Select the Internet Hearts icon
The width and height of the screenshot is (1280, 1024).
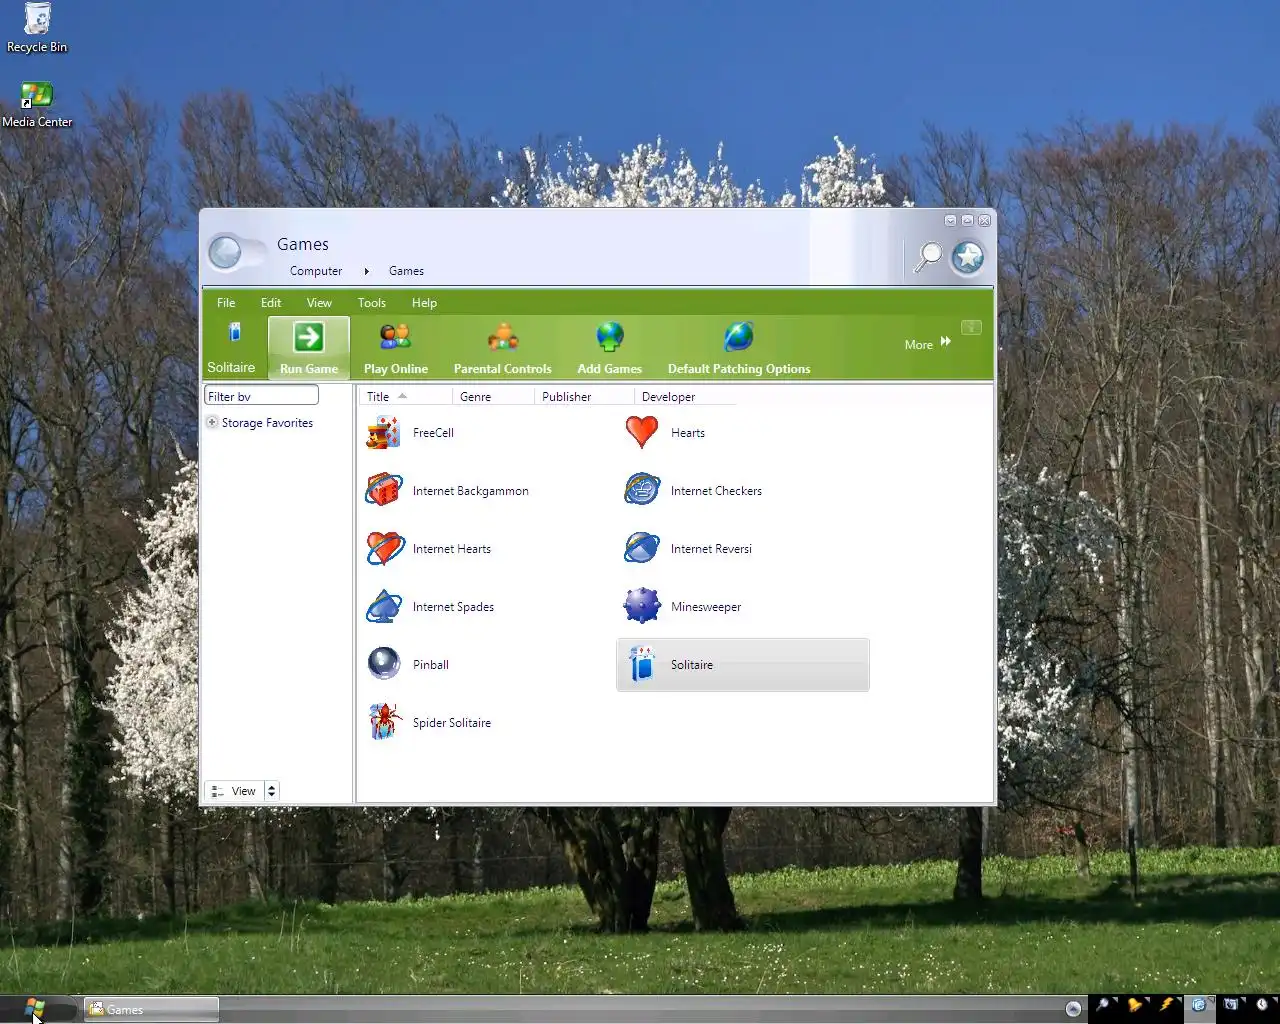pos(384,548)
